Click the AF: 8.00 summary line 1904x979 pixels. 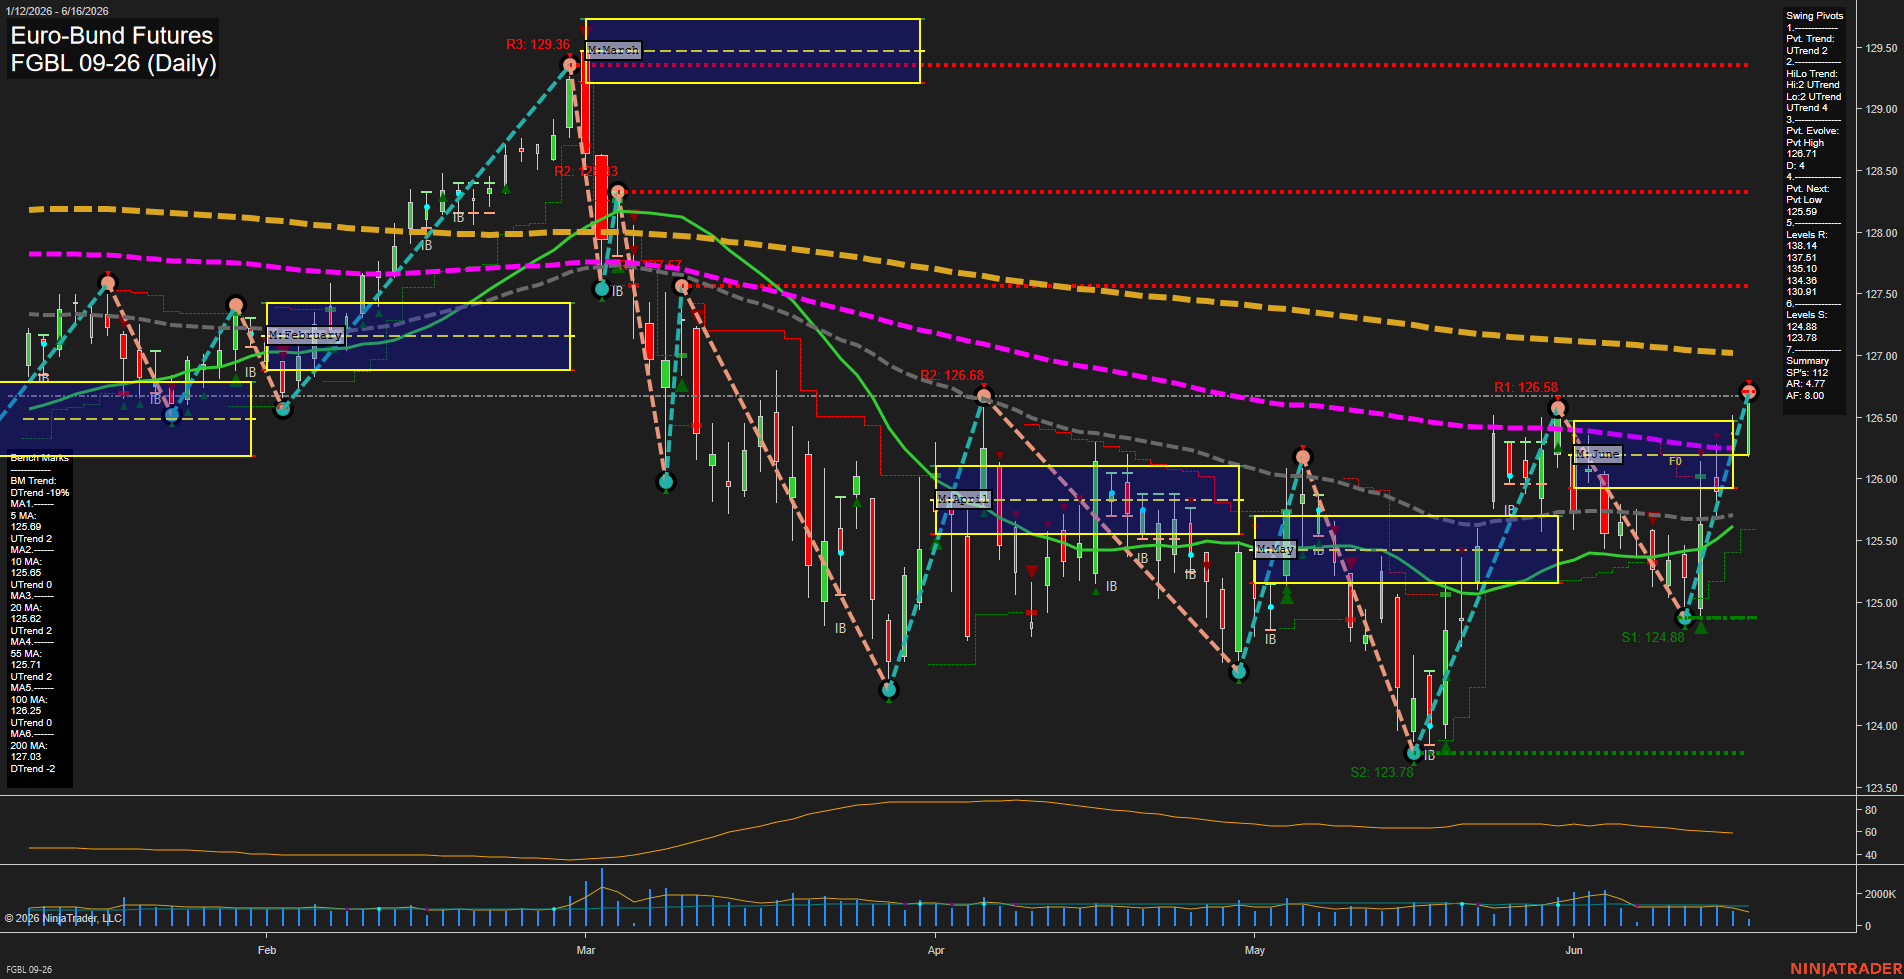point(1805,396)
